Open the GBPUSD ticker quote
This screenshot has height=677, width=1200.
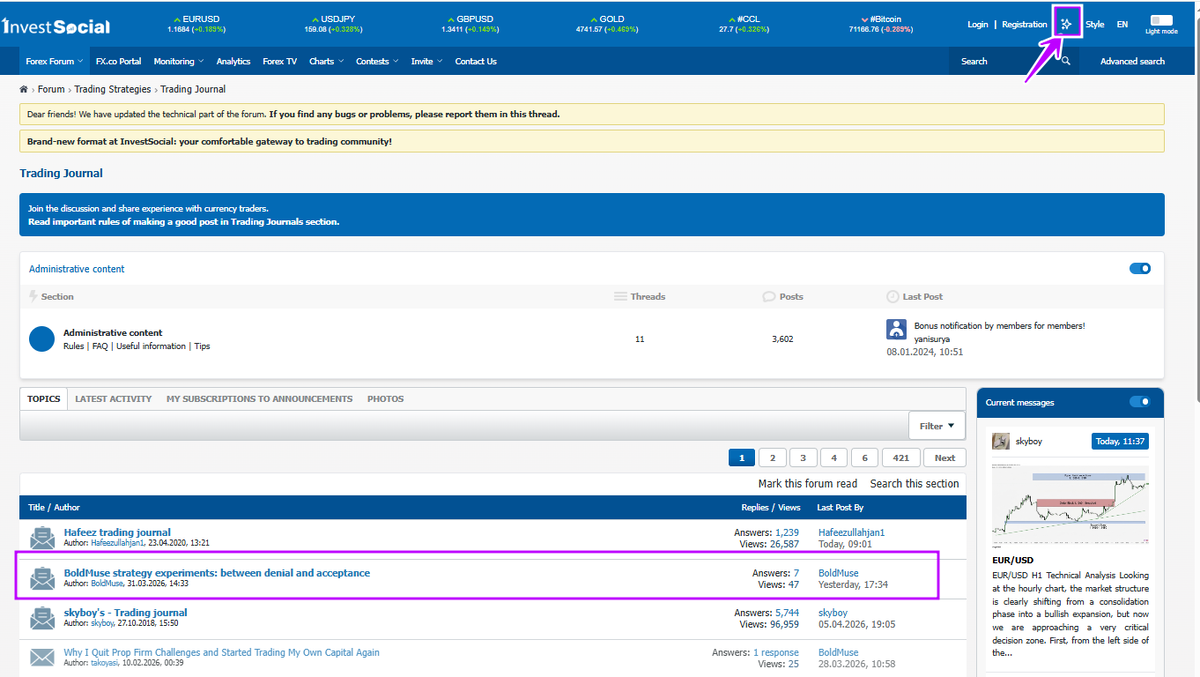tap(470, 24)
